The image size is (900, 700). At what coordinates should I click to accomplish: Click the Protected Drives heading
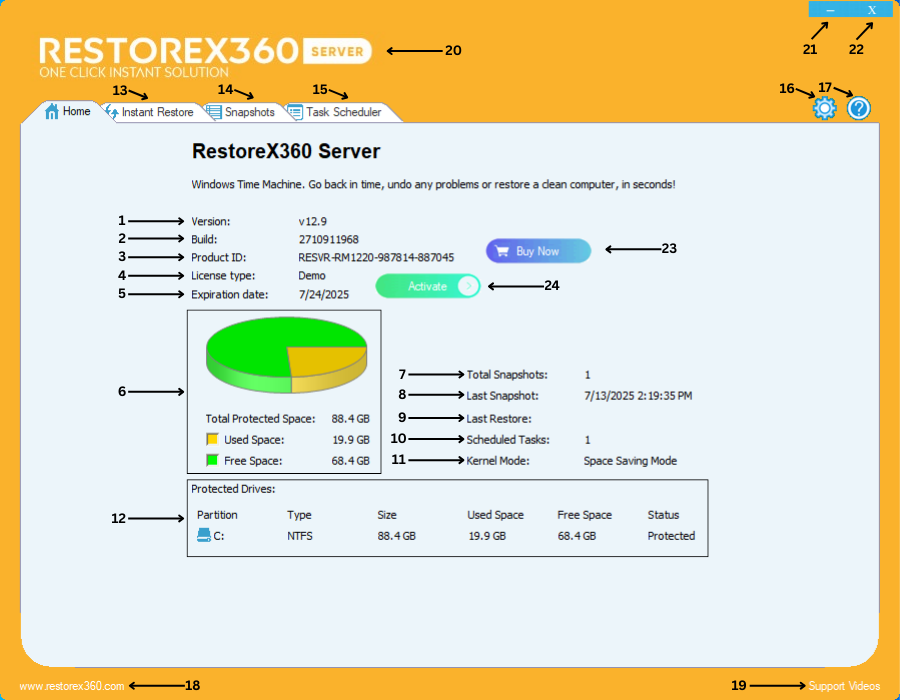click(233, 489)
